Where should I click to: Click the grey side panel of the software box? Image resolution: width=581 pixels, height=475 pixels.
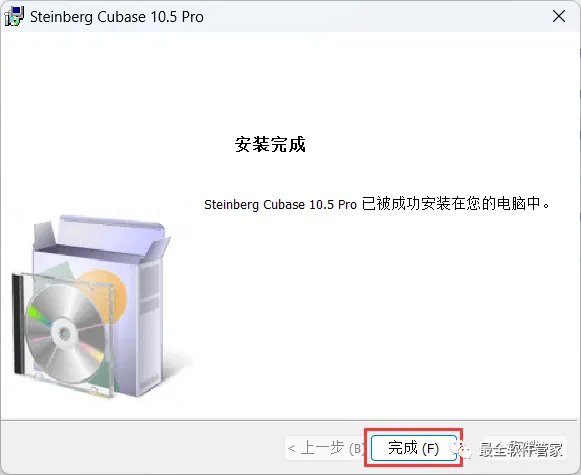click(150, 326)
